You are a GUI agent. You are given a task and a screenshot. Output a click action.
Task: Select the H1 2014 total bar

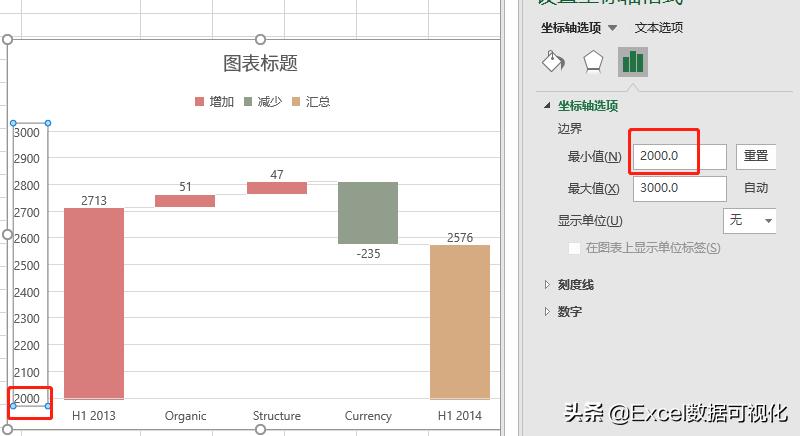[460, 322]
